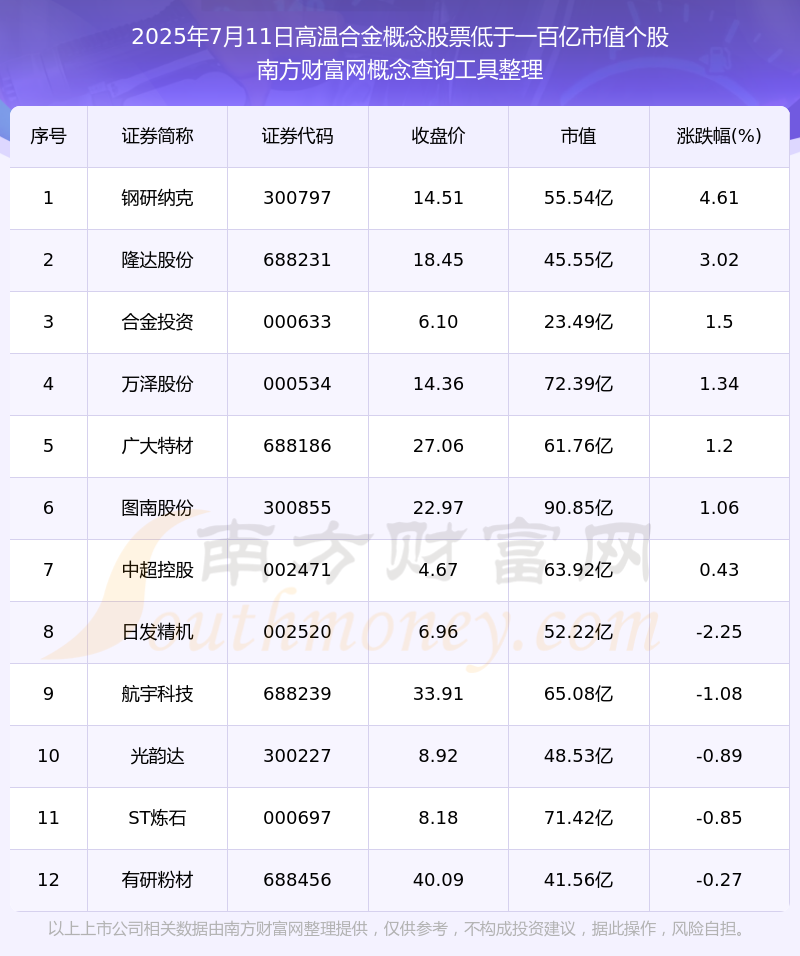Click closing price 18.45
Image resolution: width=800 pixels, height=956 pixels.
tap(438, 260)
